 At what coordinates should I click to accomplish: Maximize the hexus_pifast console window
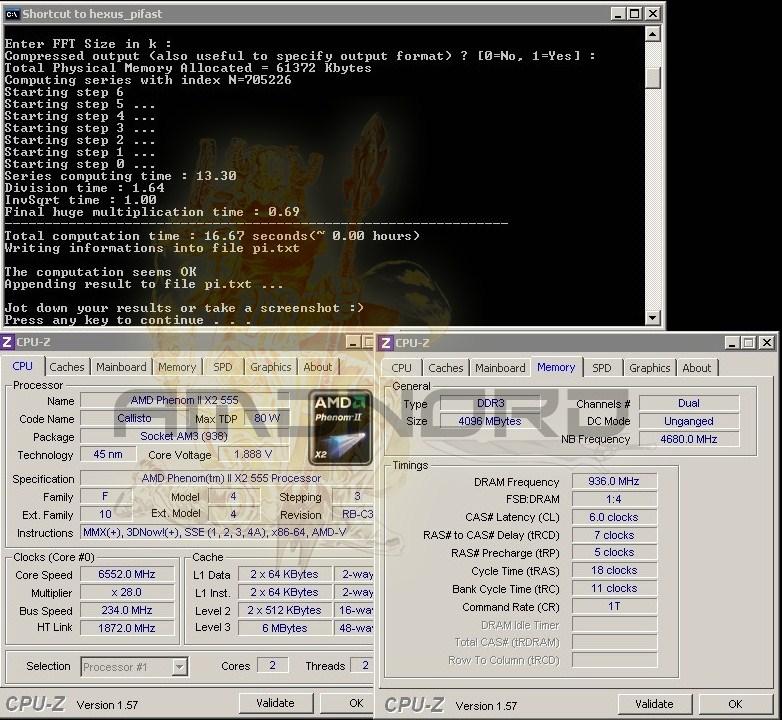coord(634,13)
